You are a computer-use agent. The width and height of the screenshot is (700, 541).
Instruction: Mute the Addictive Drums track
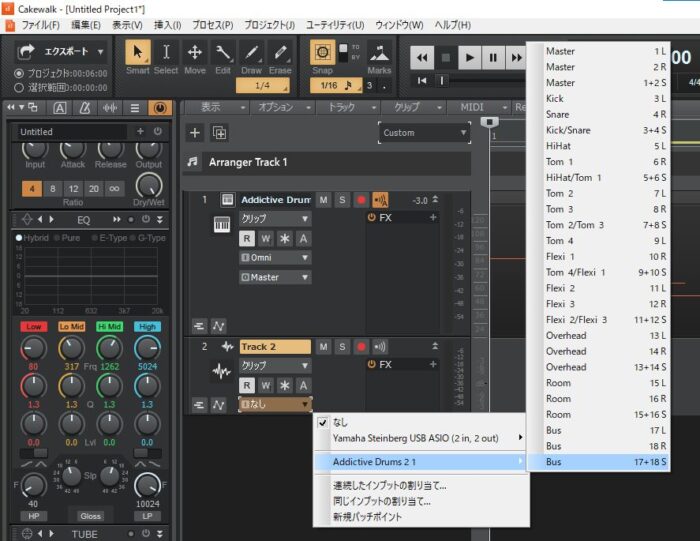tap(324, 200)
